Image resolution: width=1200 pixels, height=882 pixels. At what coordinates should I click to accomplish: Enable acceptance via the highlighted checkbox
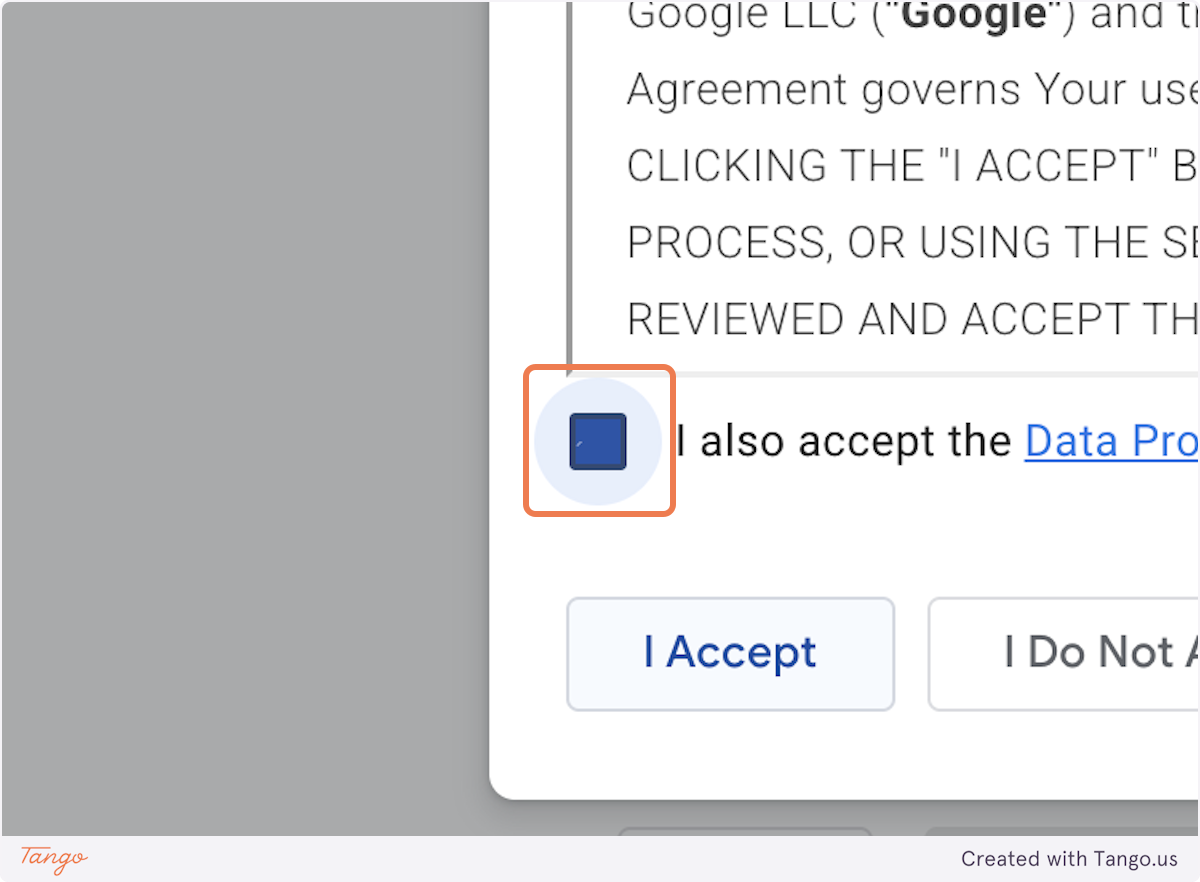coord(598,441)
